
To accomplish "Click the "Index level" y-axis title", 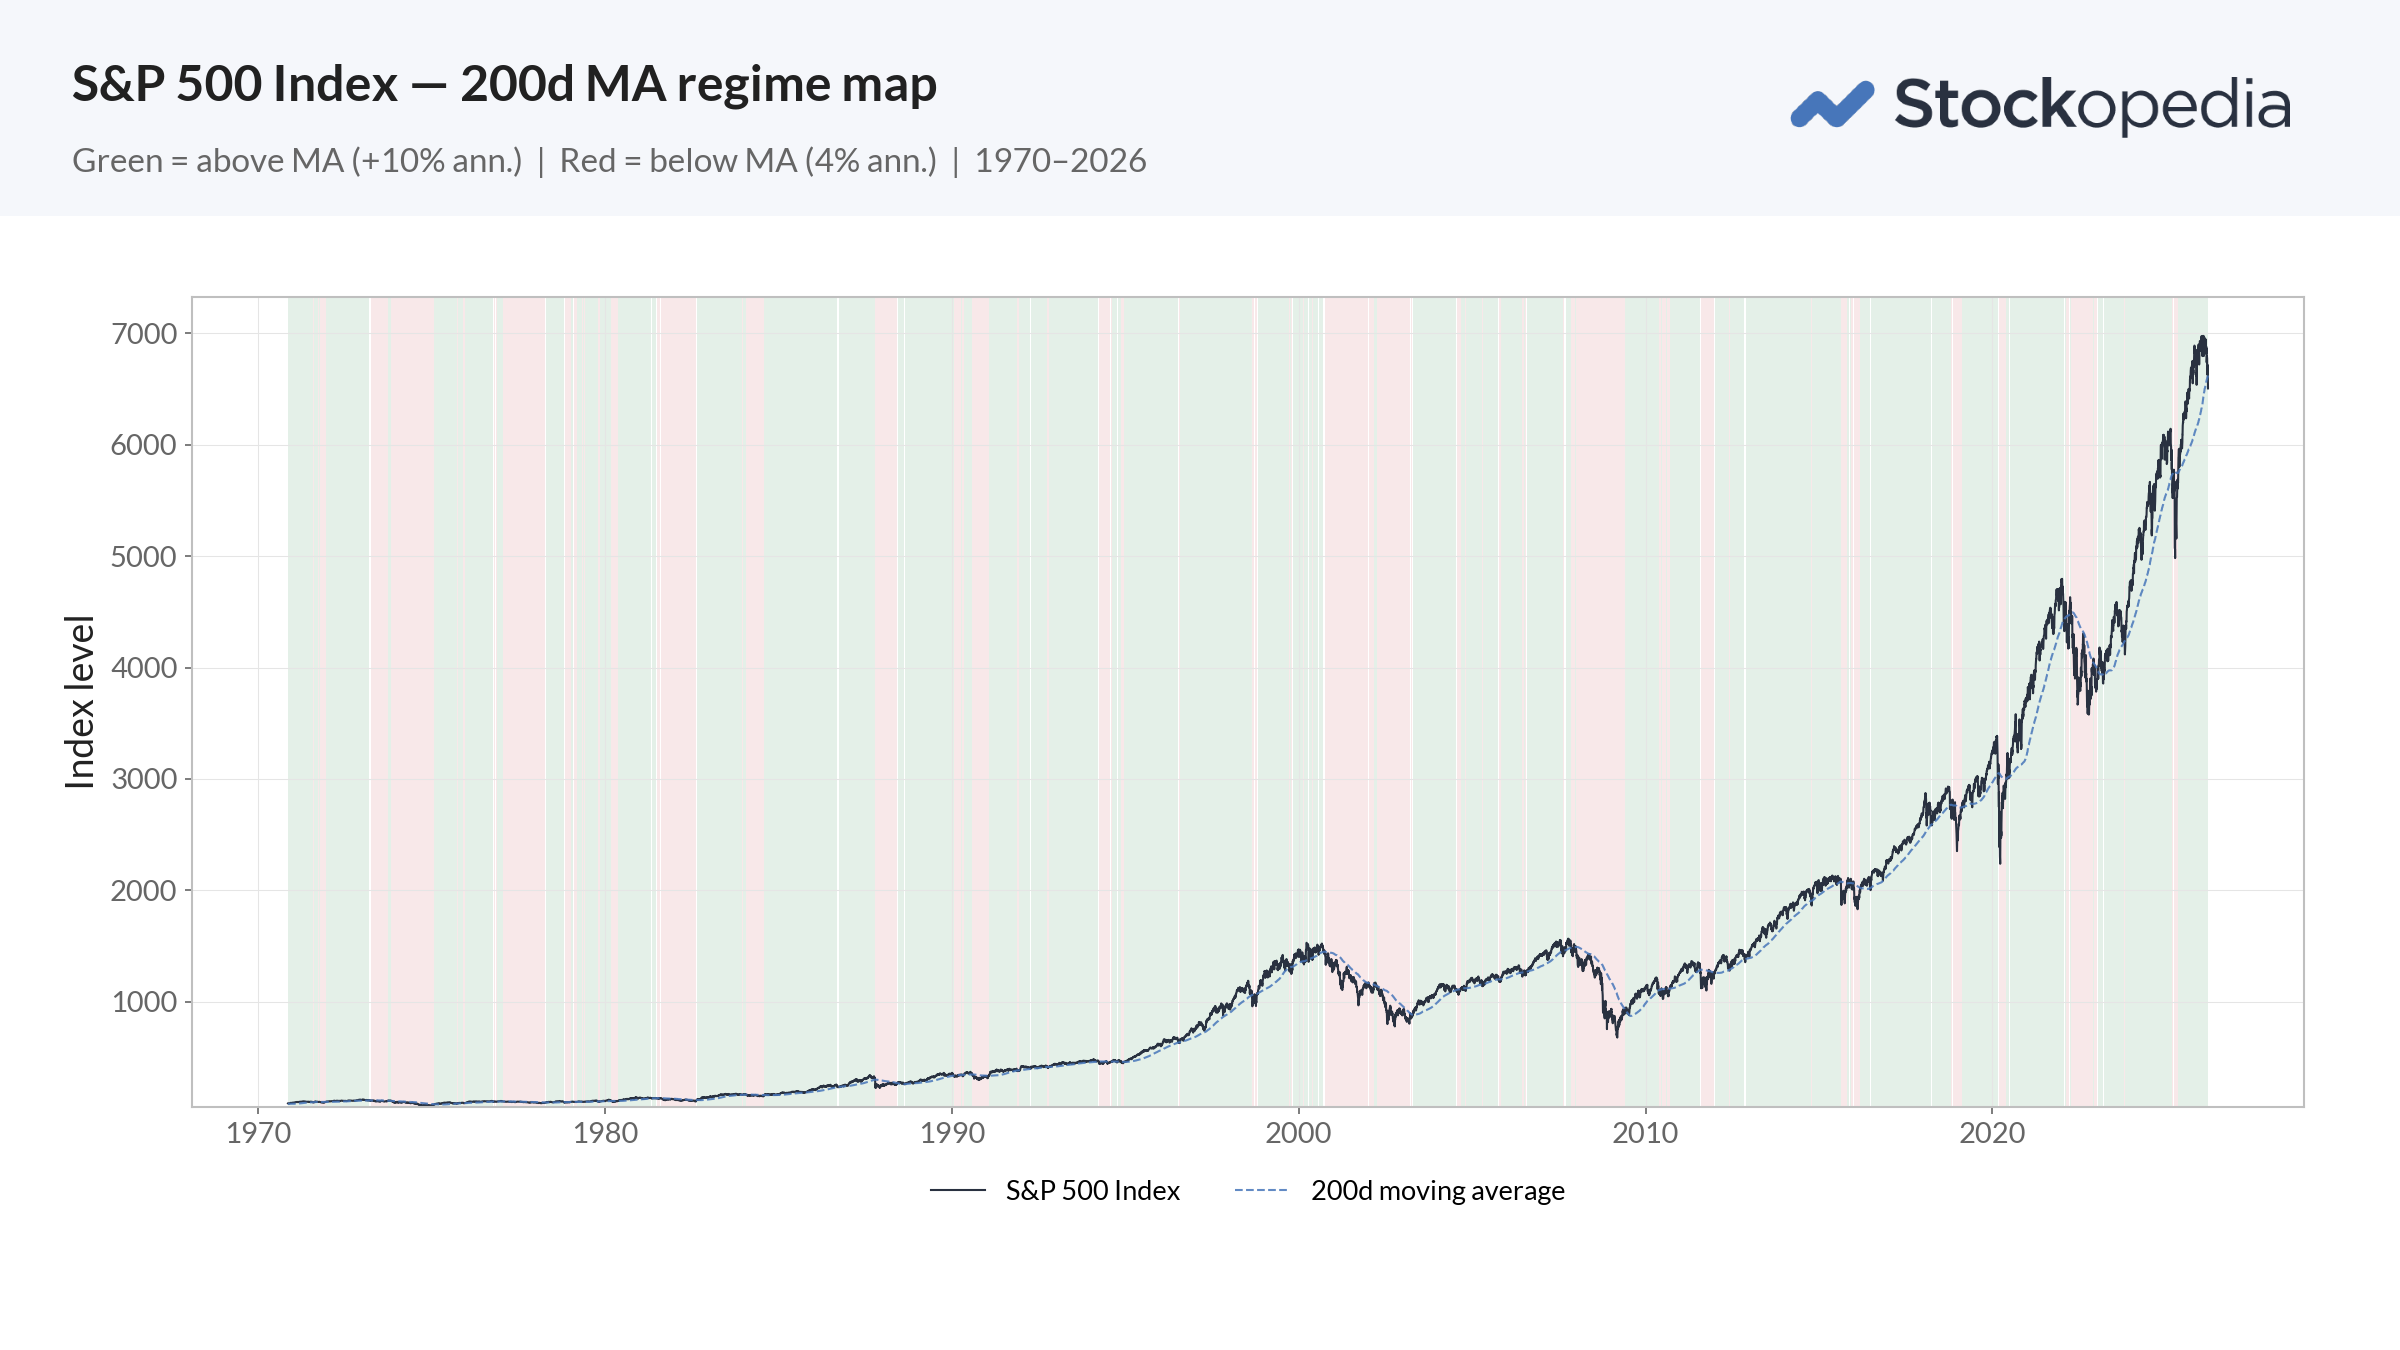I will 79,702.
